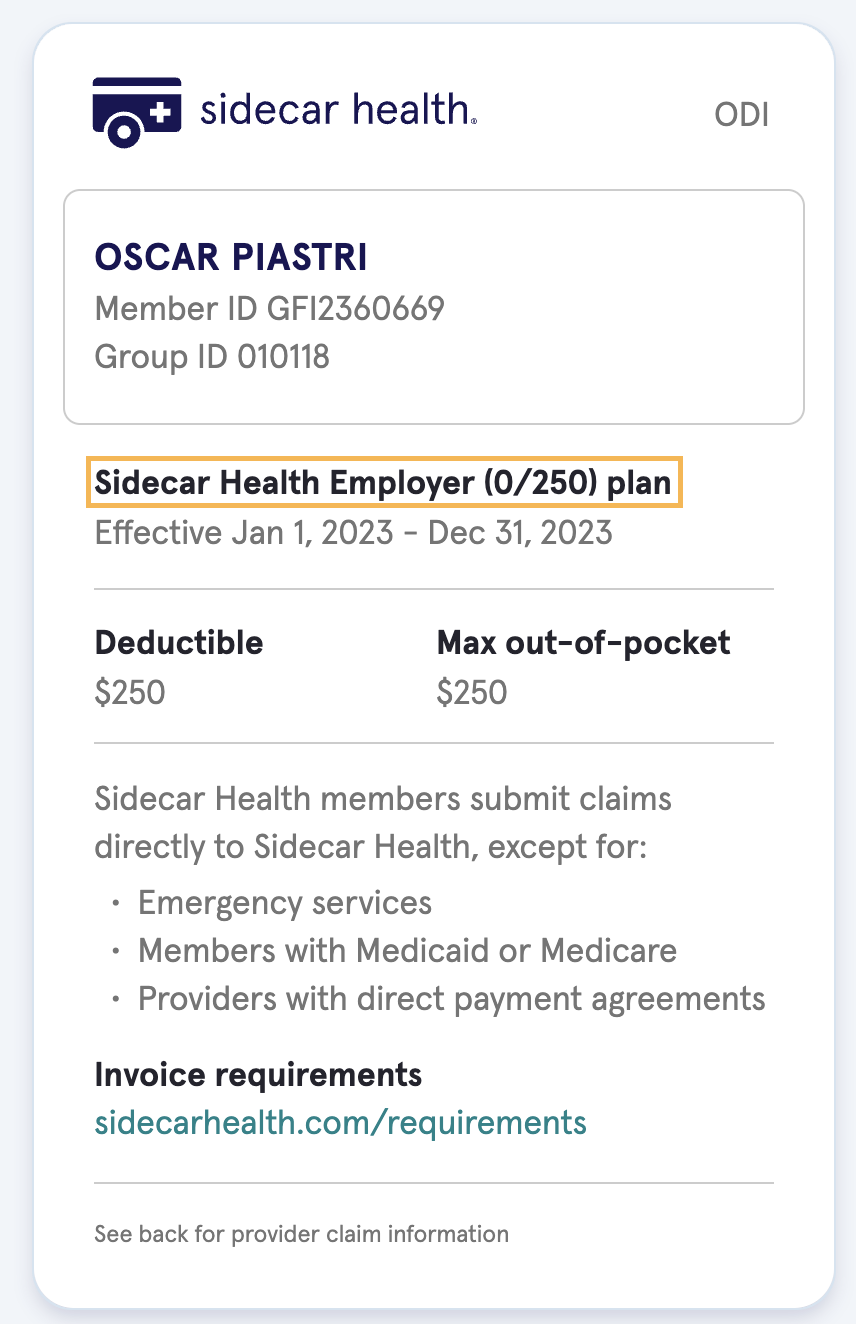The height and width of the screenshot is (1324, 856).
Task: Open the sidecarhealth.com/requirements link
Action: (340, 1122)
